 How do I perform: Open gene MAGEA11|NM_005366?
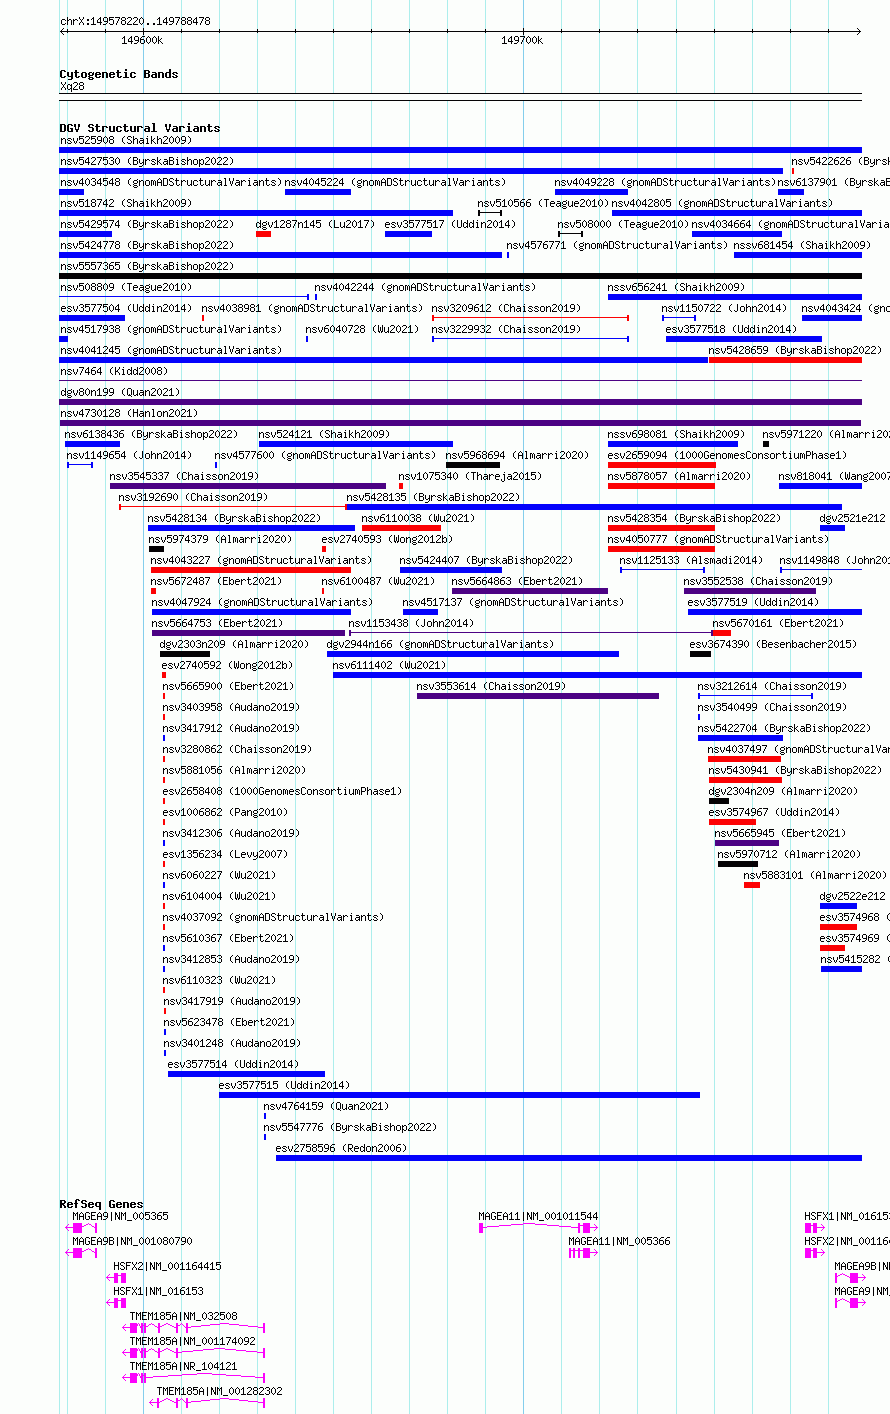[x=620, y=1241]
